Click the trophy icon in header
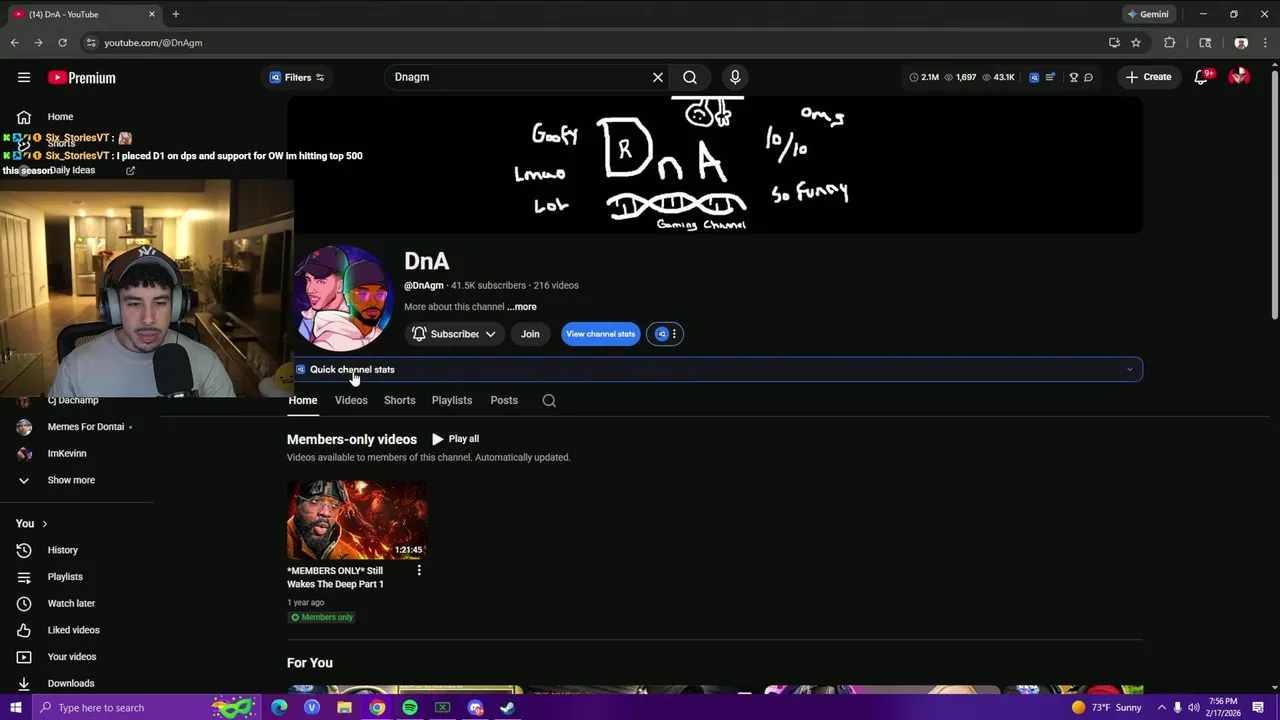 (1074, 77)
